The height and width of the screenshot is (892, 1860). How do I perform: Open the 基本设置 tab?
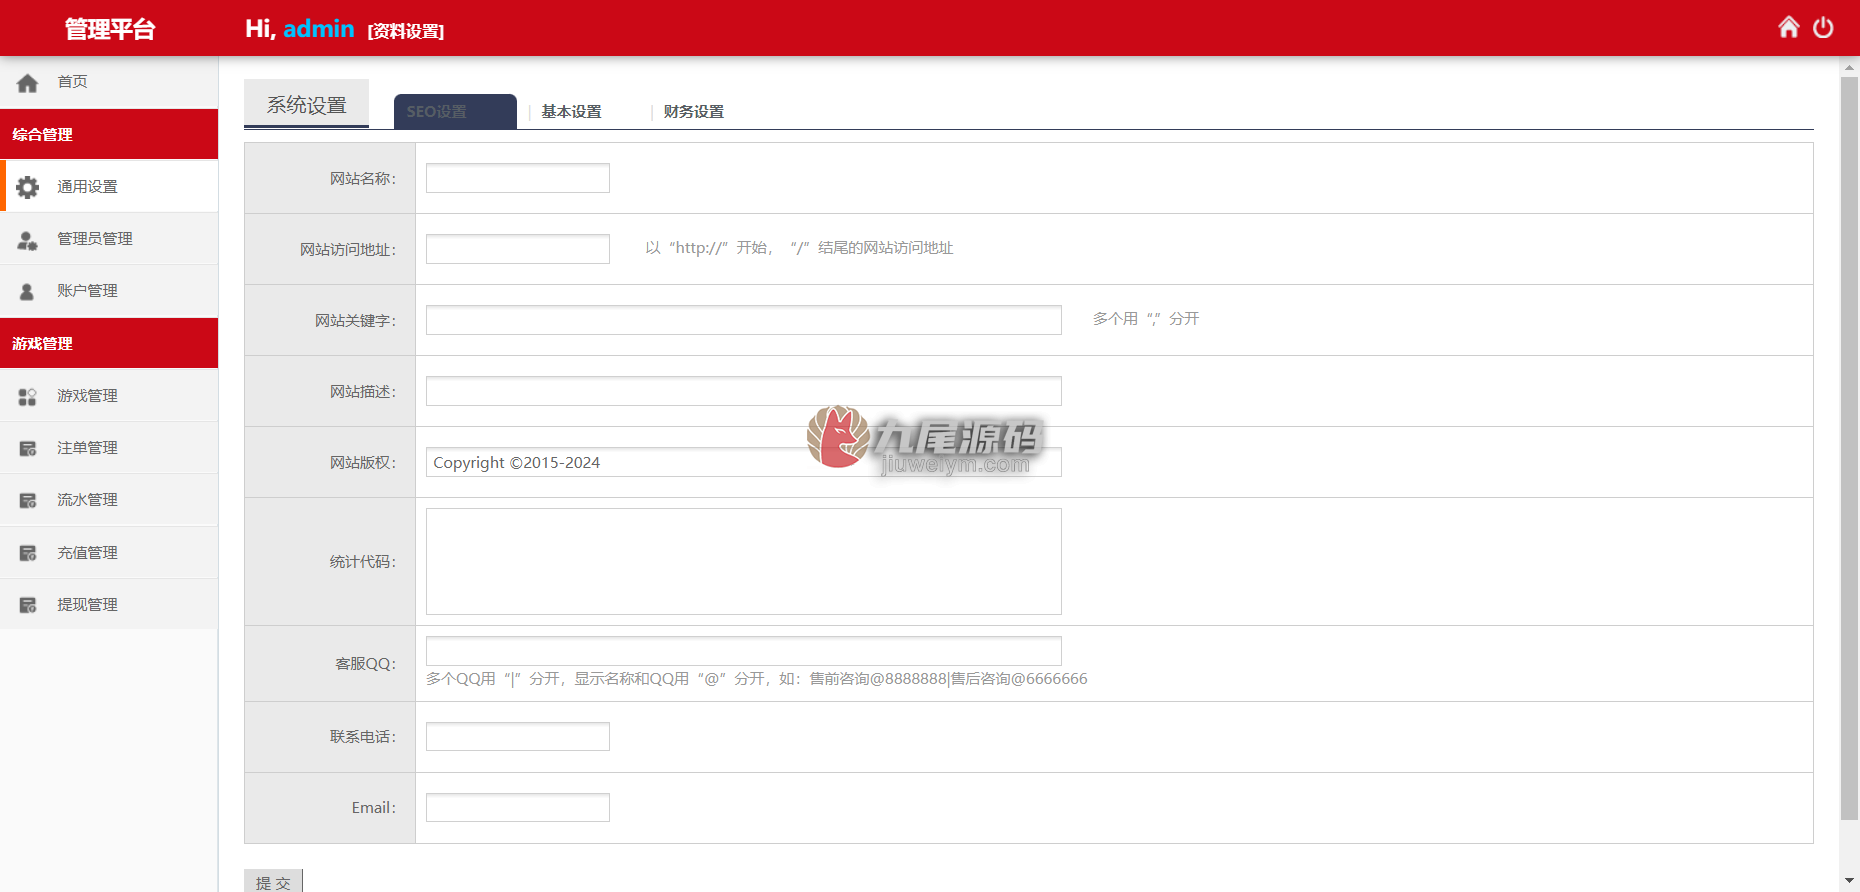point(572,112)
